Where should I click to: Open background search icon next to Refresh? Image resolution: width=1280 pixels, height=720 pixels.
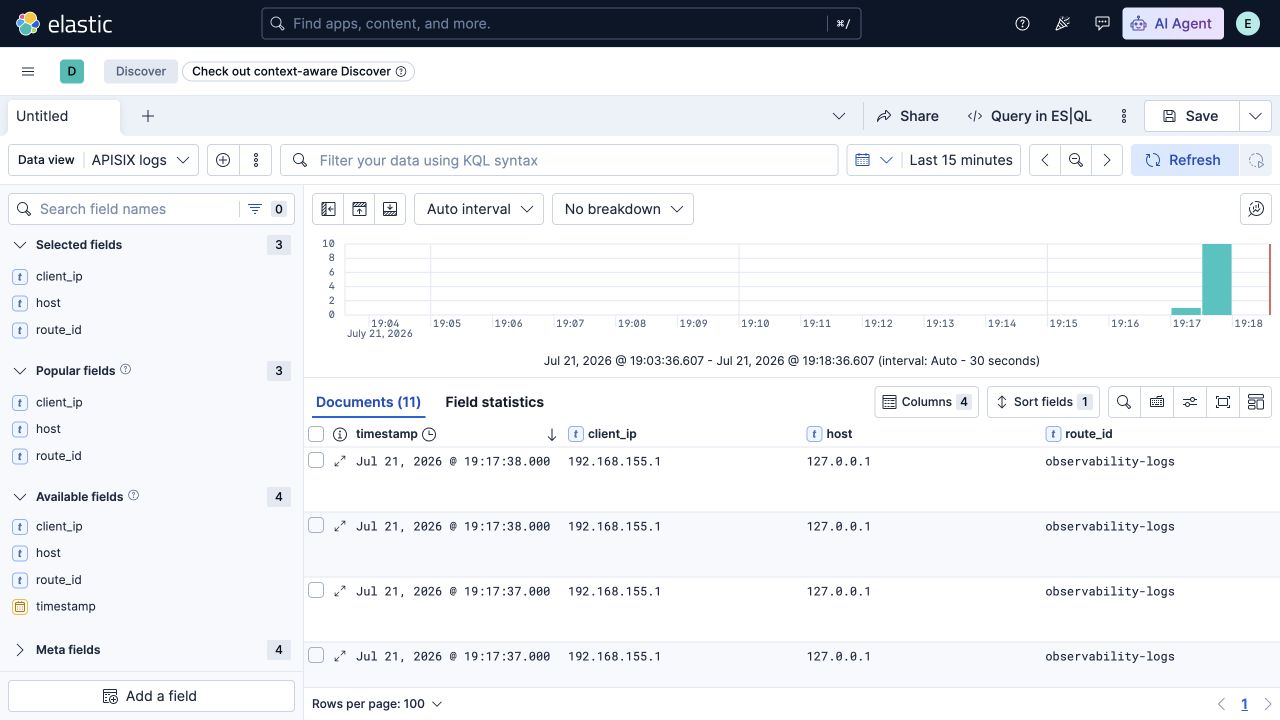1256,160
